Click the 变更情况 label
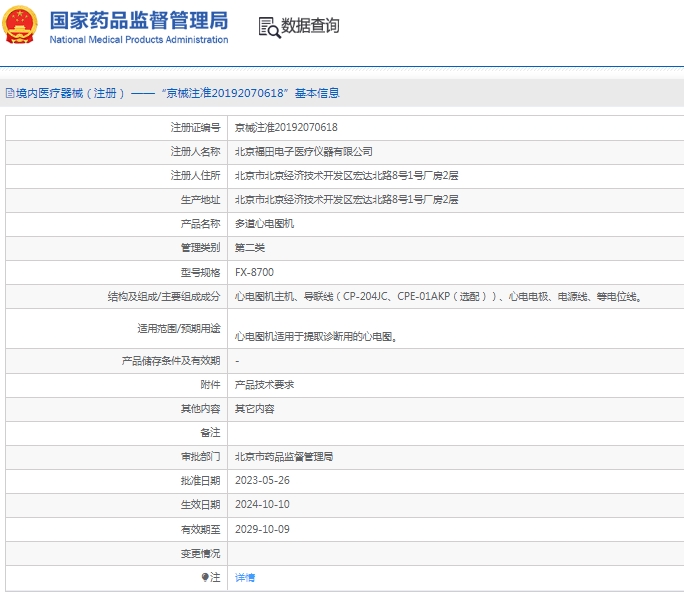Image resolution: width=684 pixels, height=598 pixels. pos(201,554)
